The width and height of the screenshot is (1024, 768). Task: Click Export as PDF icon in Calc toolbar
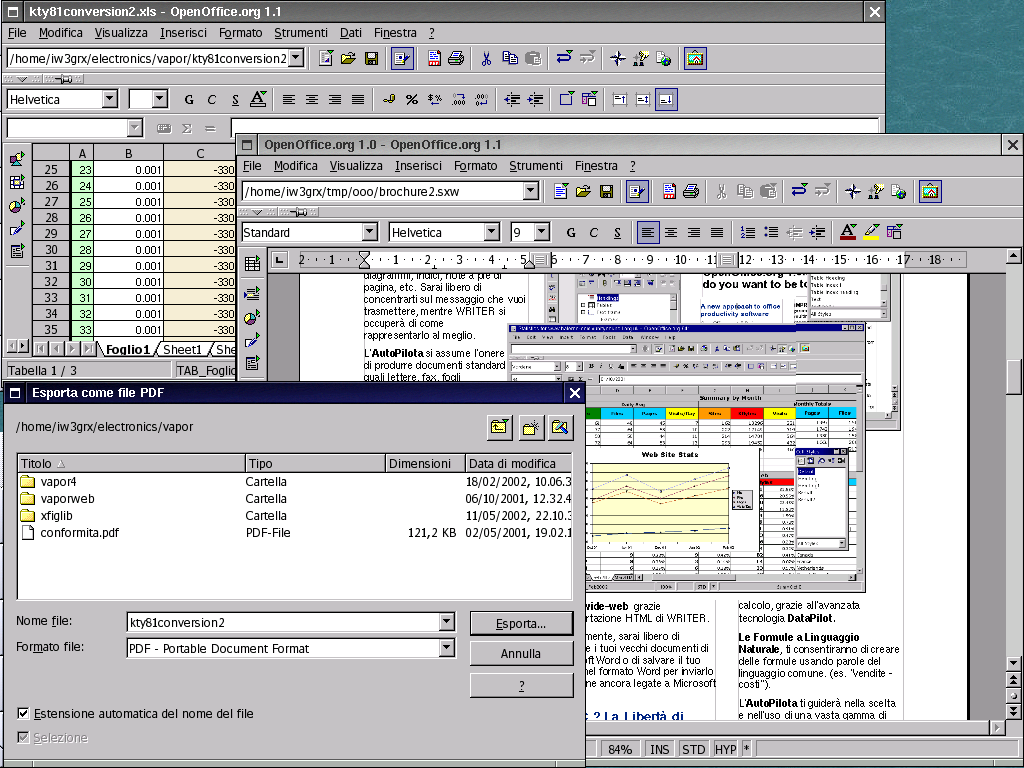(x=434, y=59)
